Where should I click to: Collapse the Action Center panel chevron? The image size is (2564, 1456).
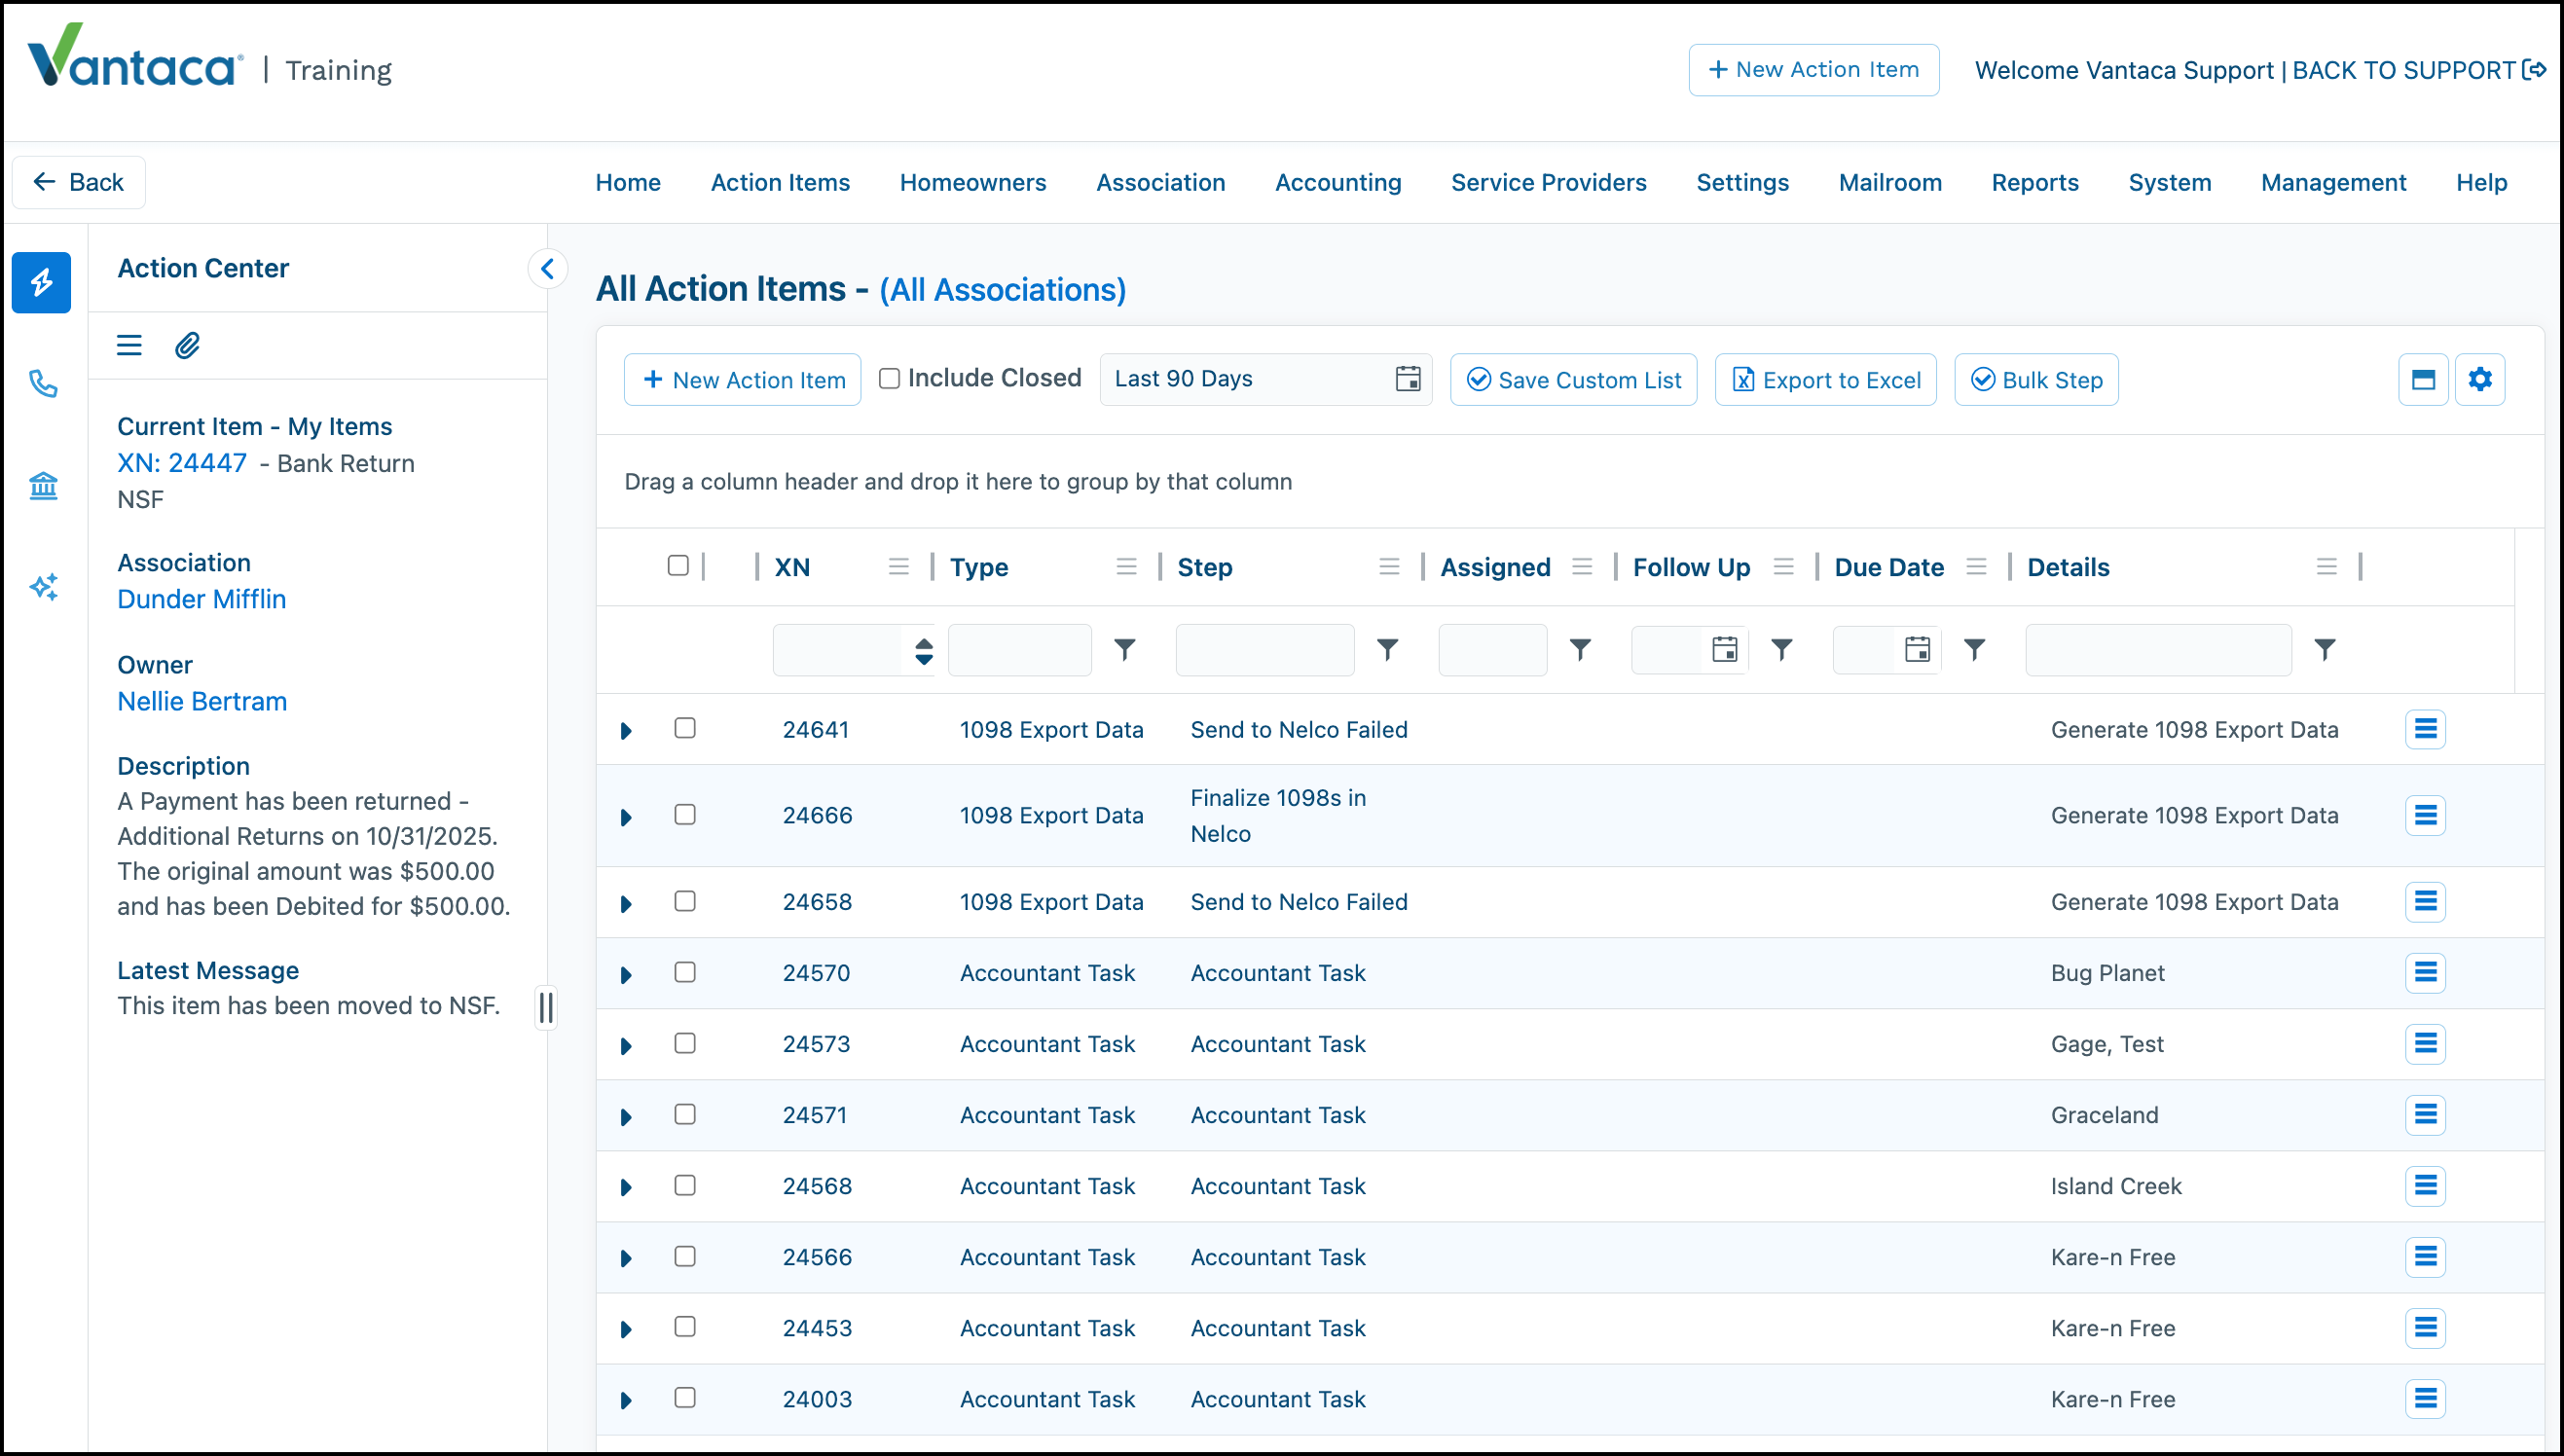tap(547, 268)
